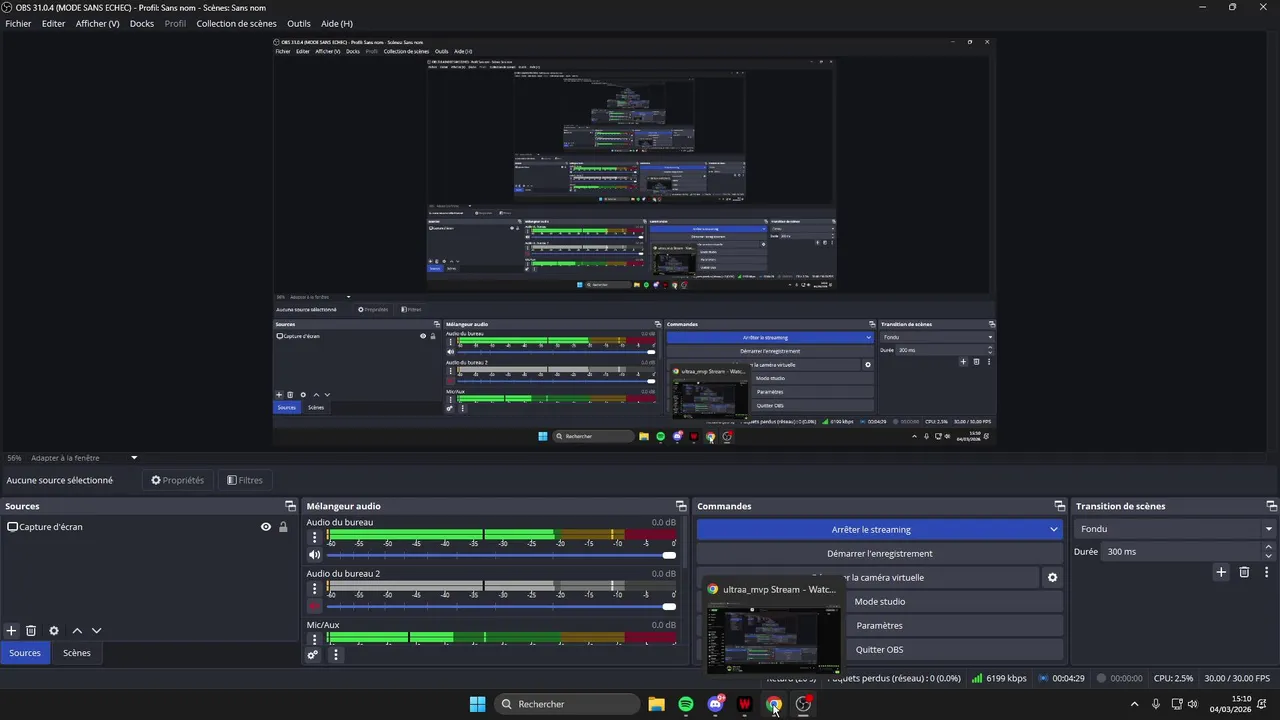Image resolution: width=1280 pixels, height=720 pixels.
Task: Click the OBS Studio taskbar icon
Action: (803, 704)
